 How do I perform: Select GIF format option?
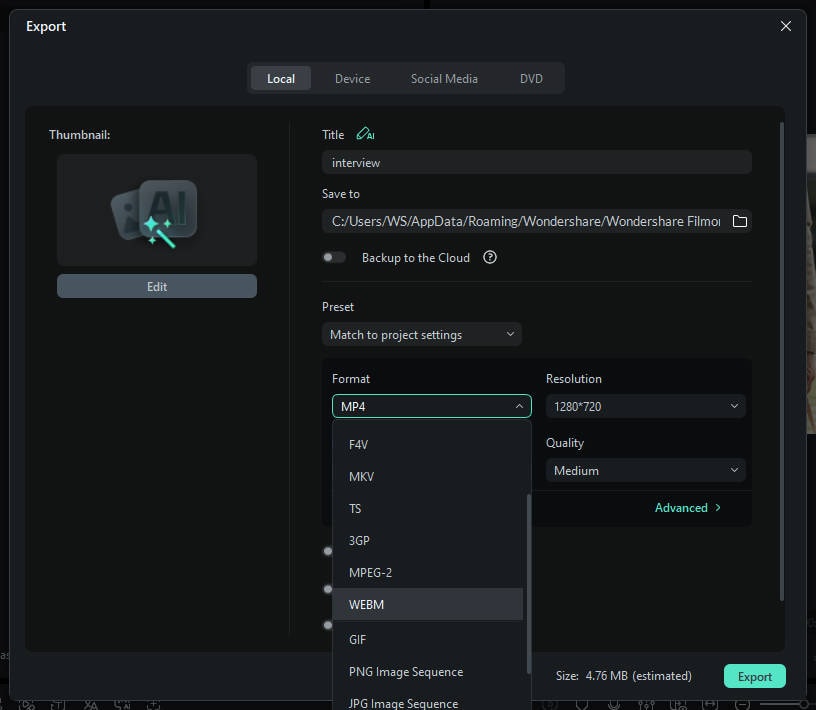[x=428, y=639]
